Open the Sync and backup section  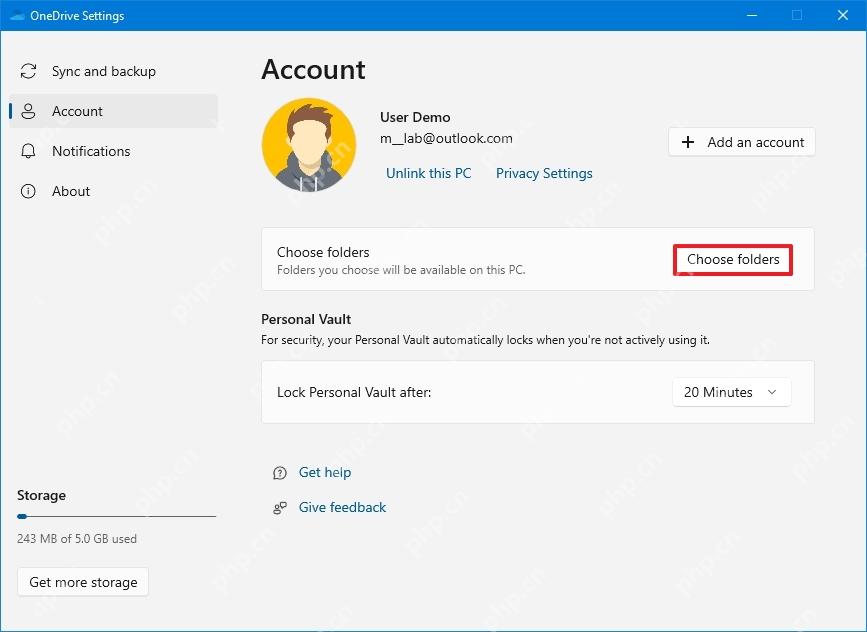pyautogui.click(x=113, y=71)
